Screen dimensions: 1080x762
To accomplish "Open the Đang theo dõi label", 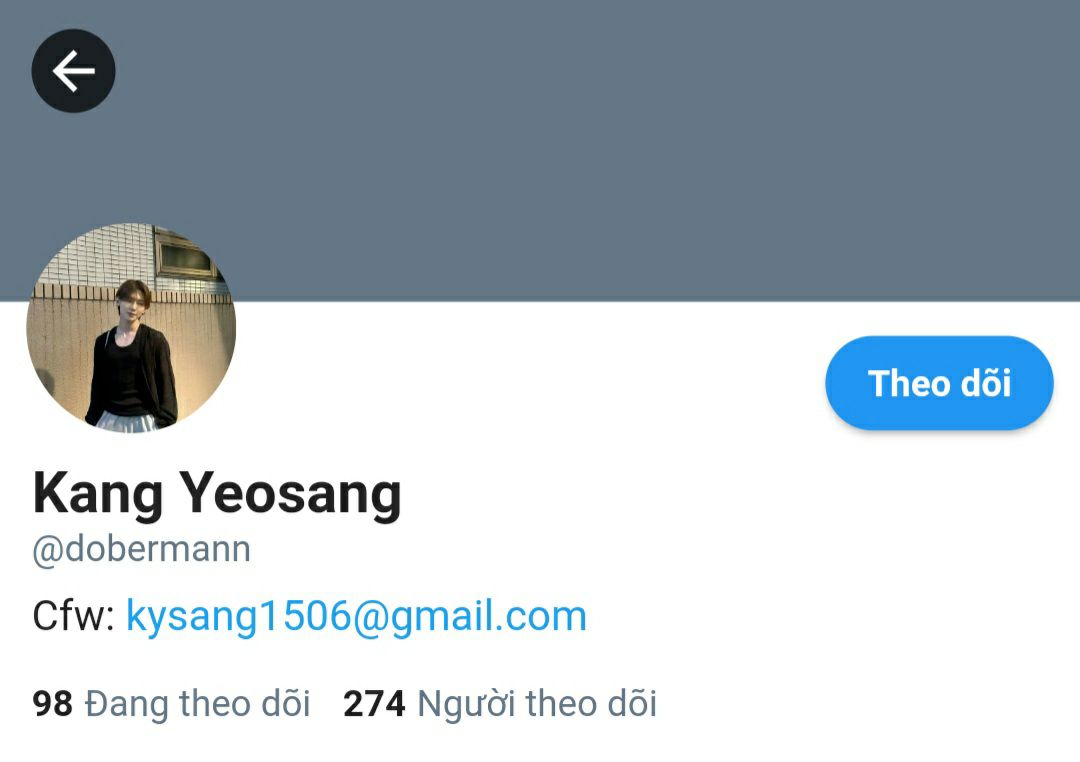I will (x=198, y=704).
